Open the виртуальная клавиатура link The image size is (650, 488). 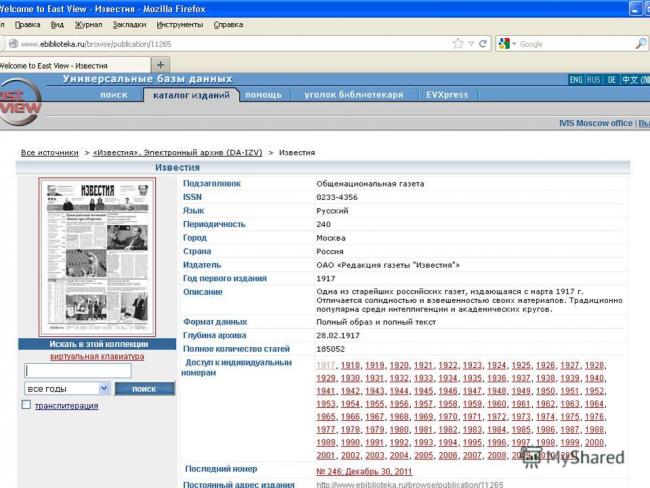(97, 356)
